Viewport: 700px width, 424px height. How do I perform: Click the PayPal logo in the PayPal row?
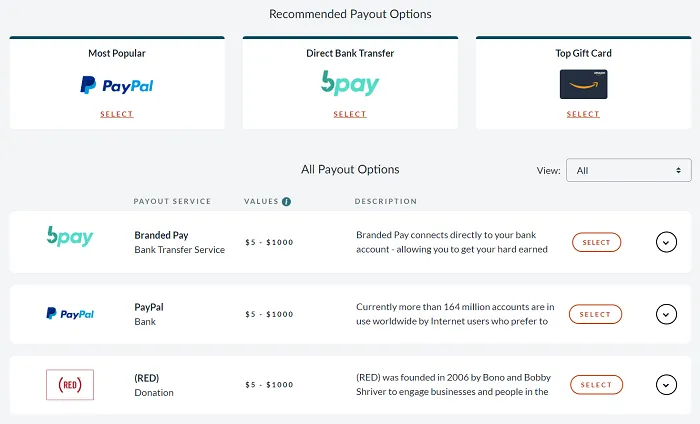coord(70,314)
